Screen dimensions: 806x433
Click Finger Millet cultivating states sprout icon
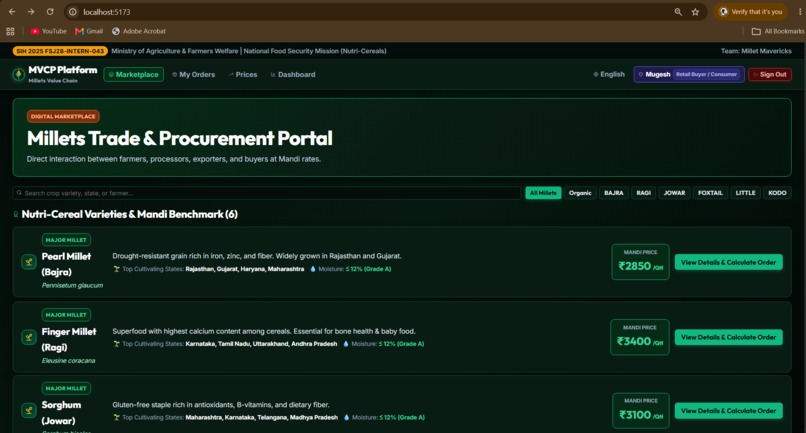point(116,344)
